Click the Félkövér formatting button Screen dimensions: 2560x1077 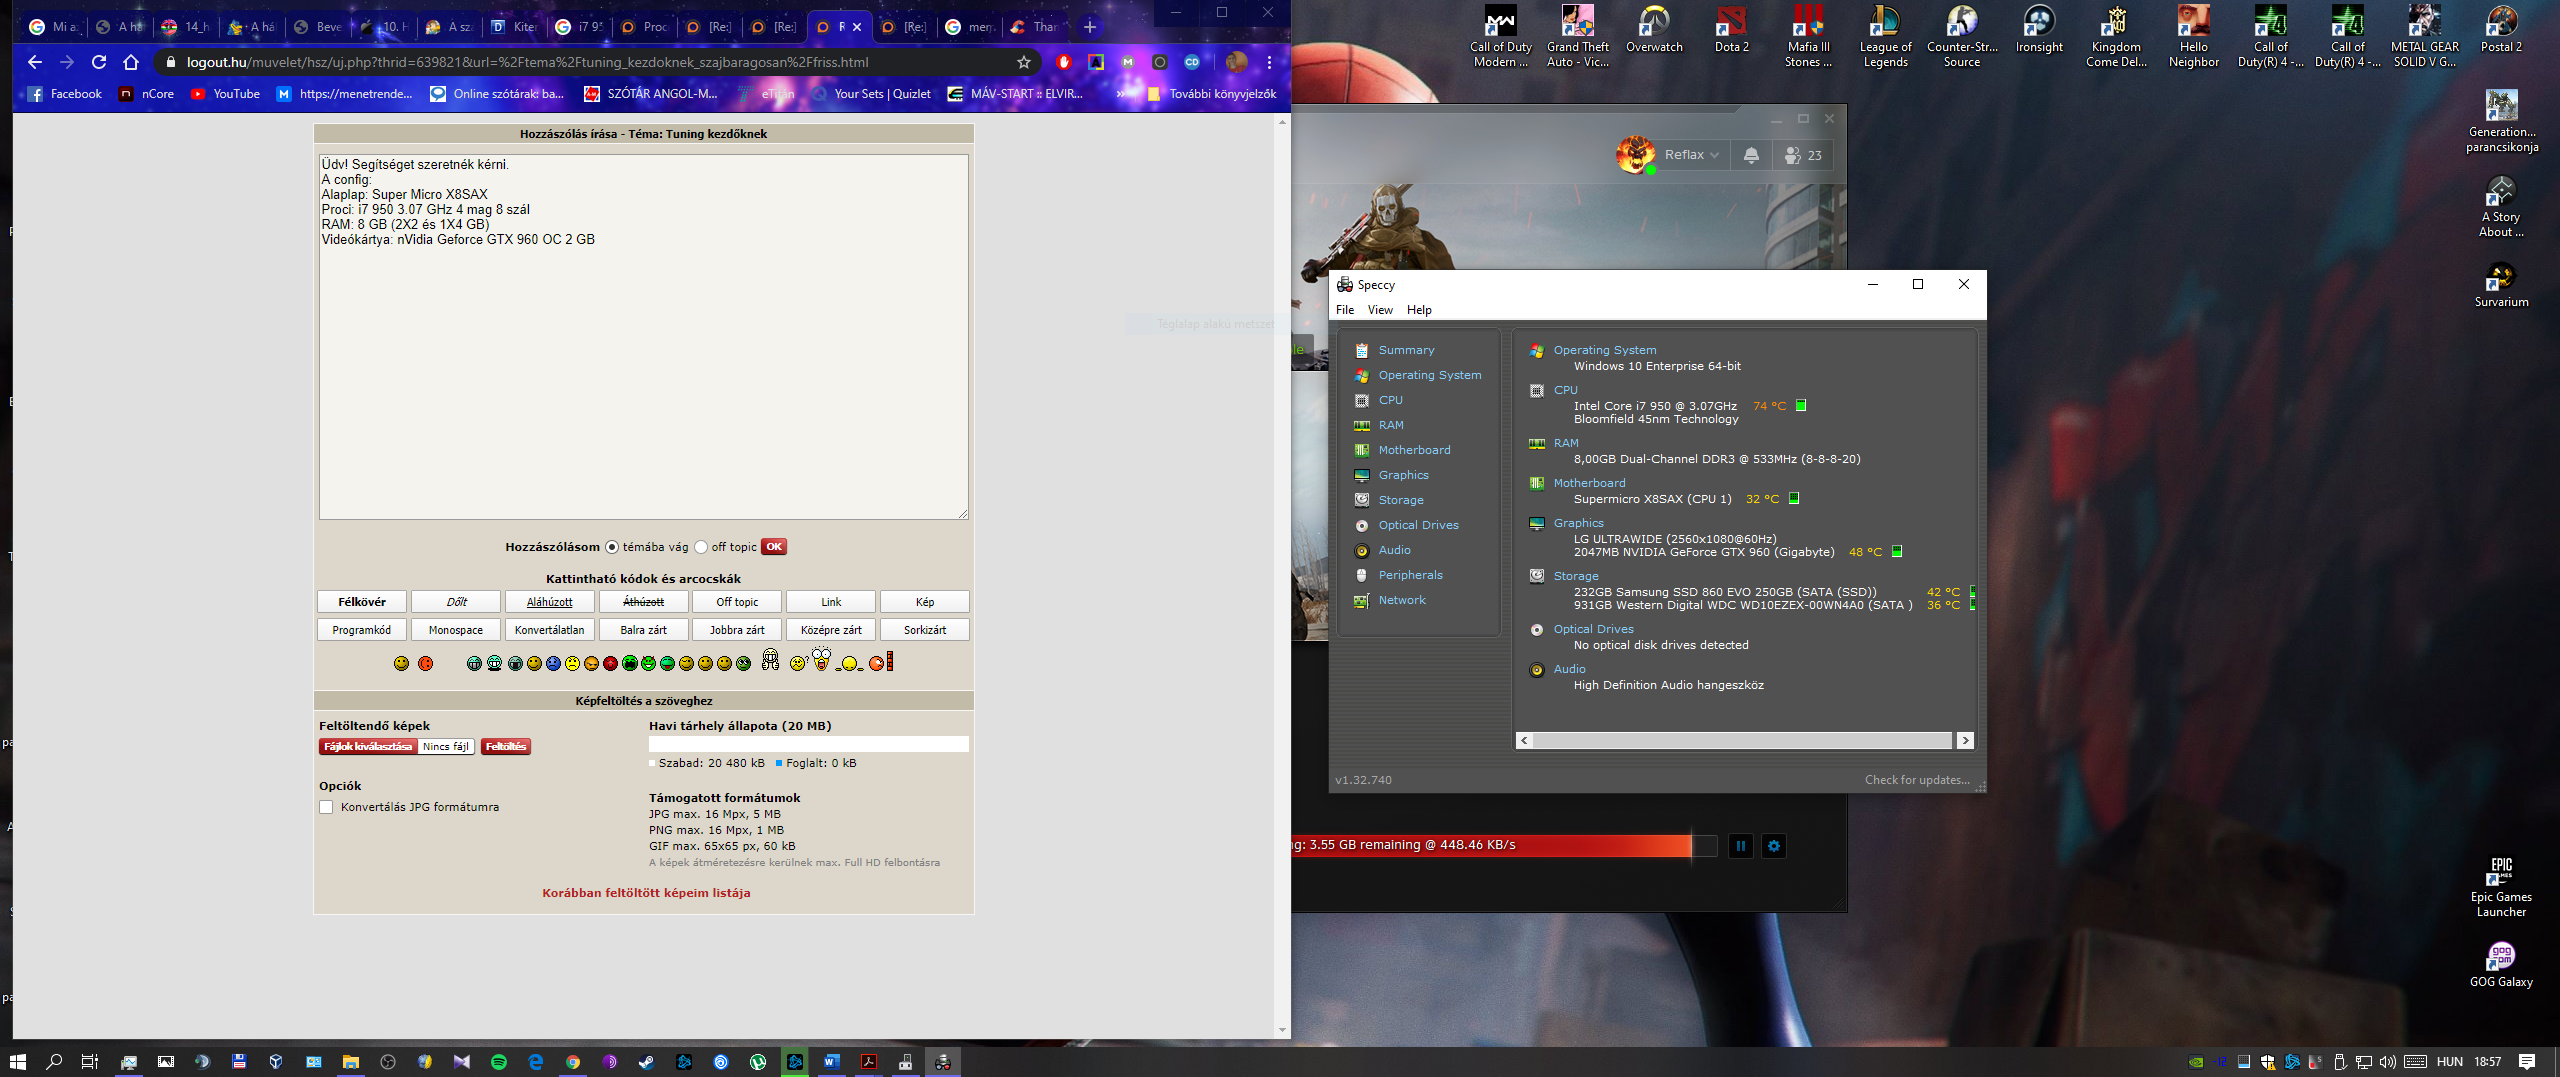[x=362, y=602]
